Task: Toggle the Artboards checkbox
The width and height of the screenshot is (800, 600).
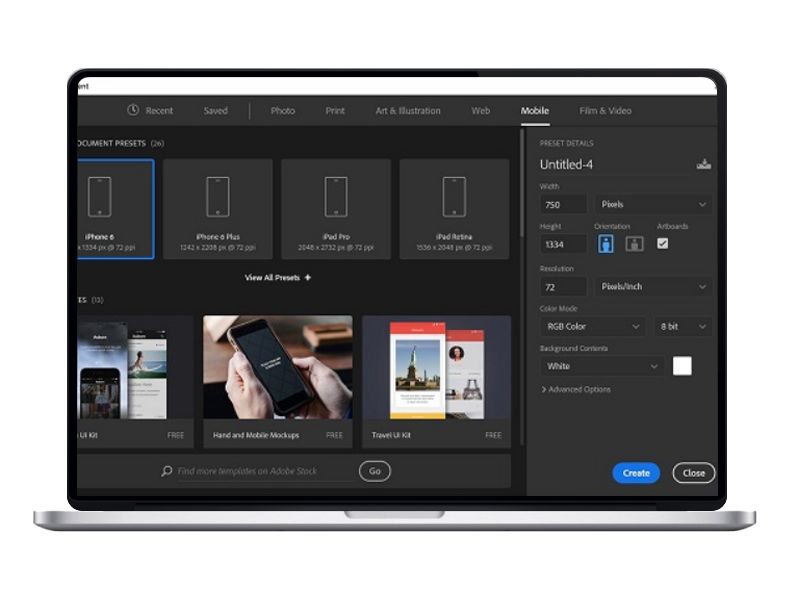Action: (662, 244)
